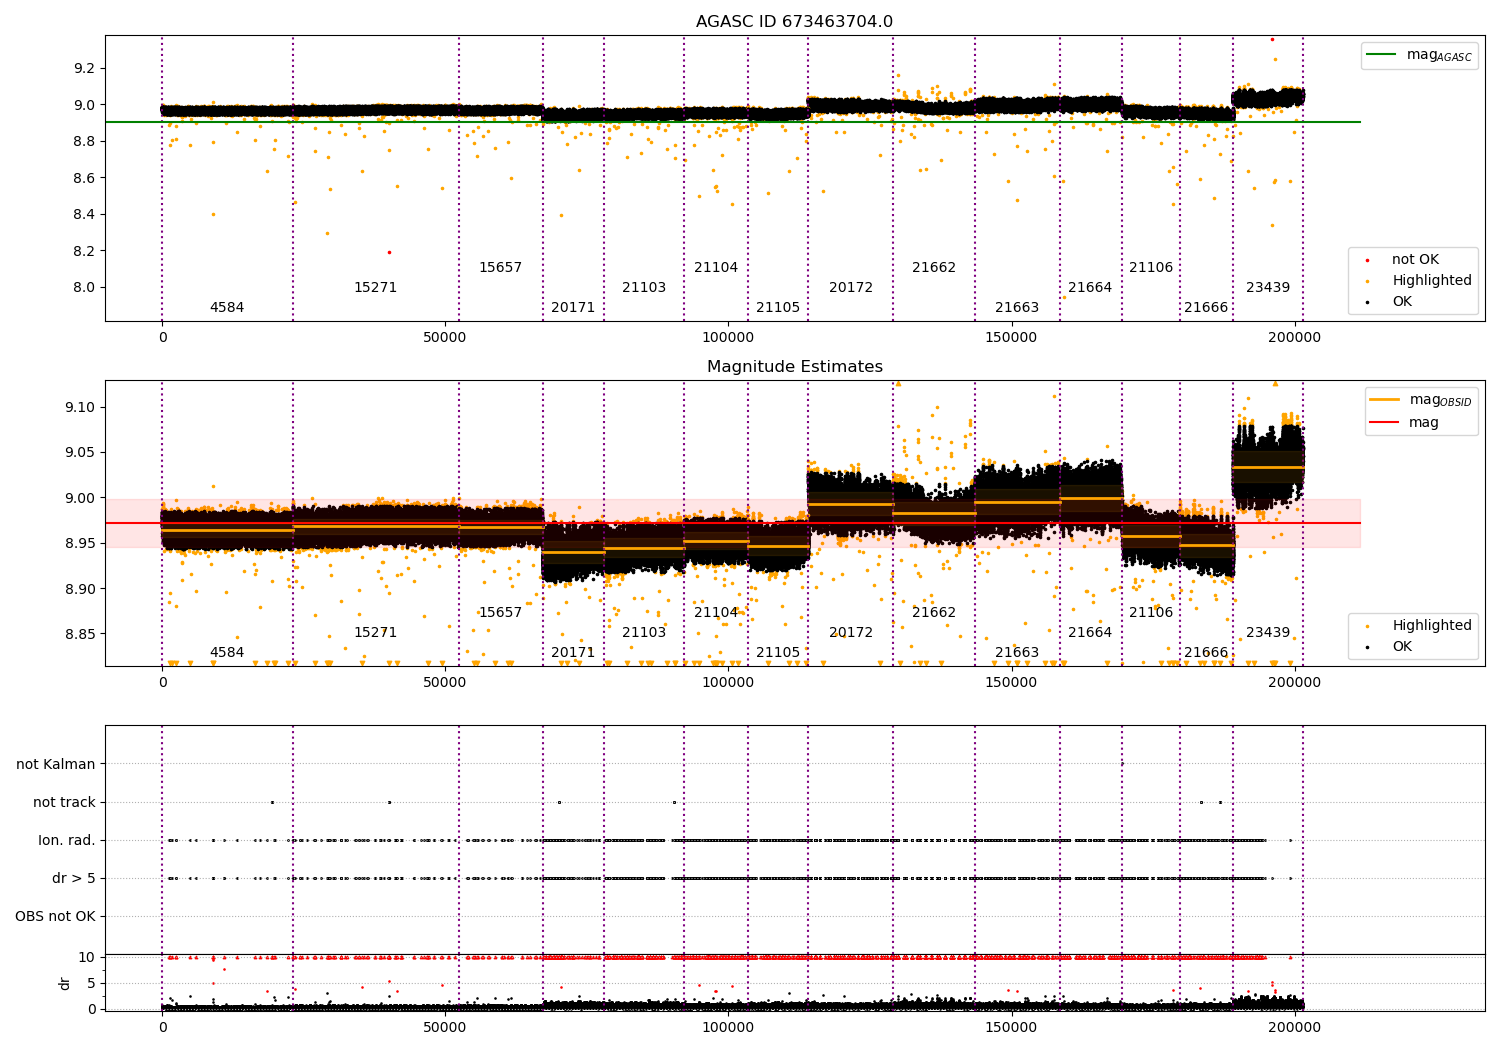1500x1050 pixels.
Task: Click the 100000 x-axis tick in bottom plot
Action: pyautogui.click(x=728, y=1028)
